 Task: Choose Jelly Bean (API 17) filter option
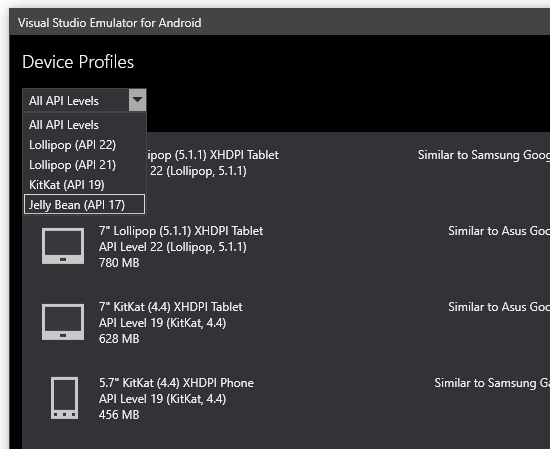(x=84, y=204)
